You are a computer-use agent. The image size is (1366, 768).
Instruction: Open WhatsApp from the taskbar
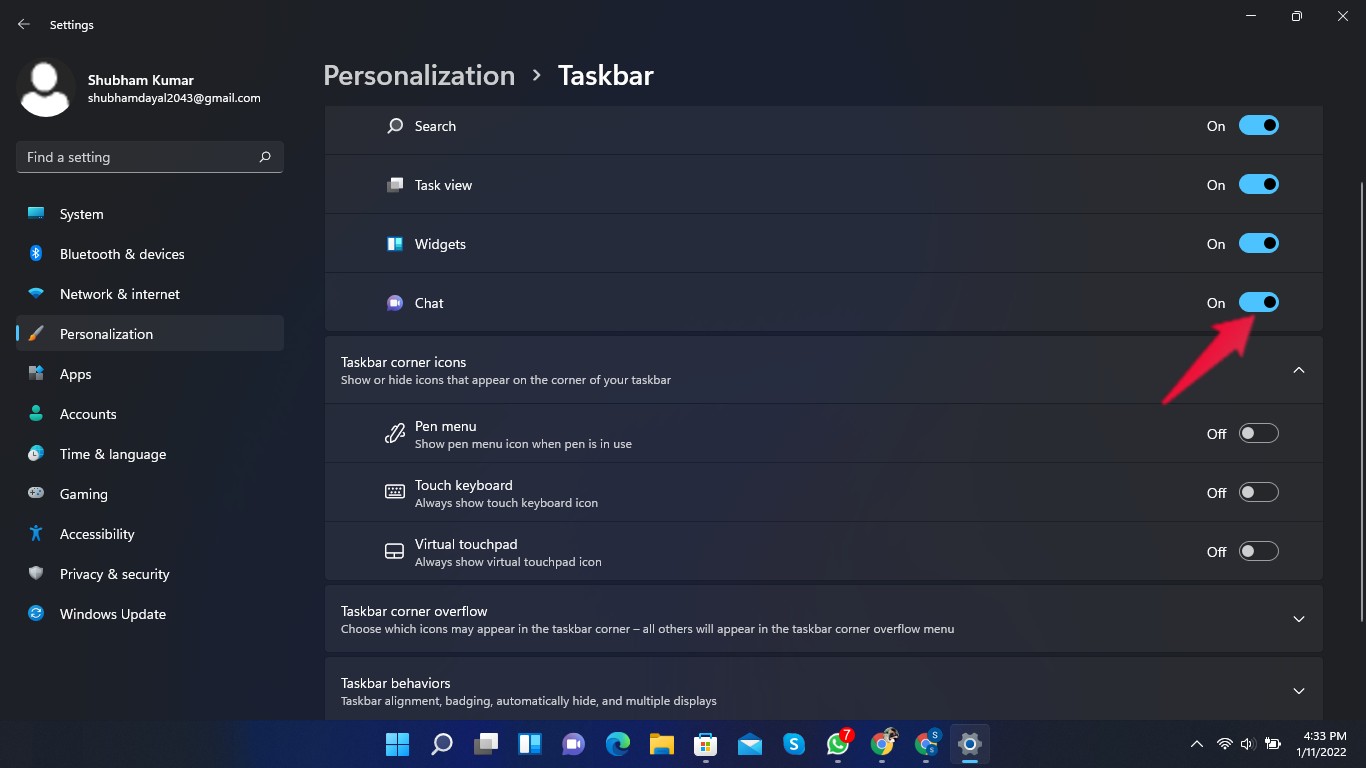click(838, 744)
